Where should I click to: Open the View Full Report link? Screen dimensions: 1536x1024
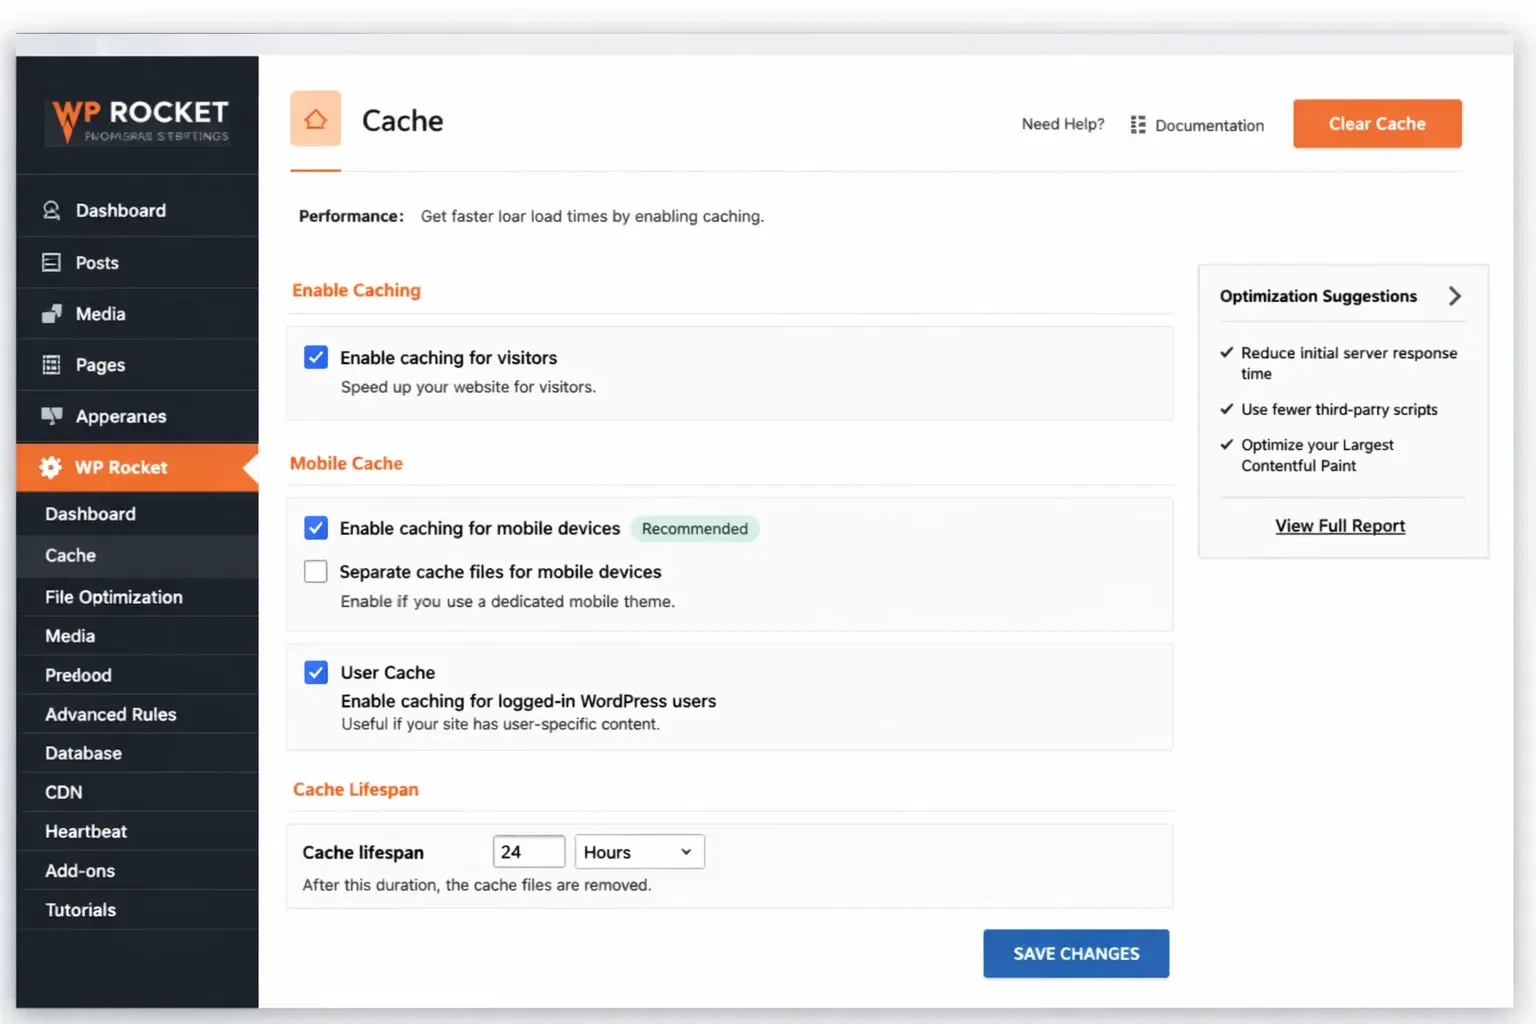coord(1340,526)
